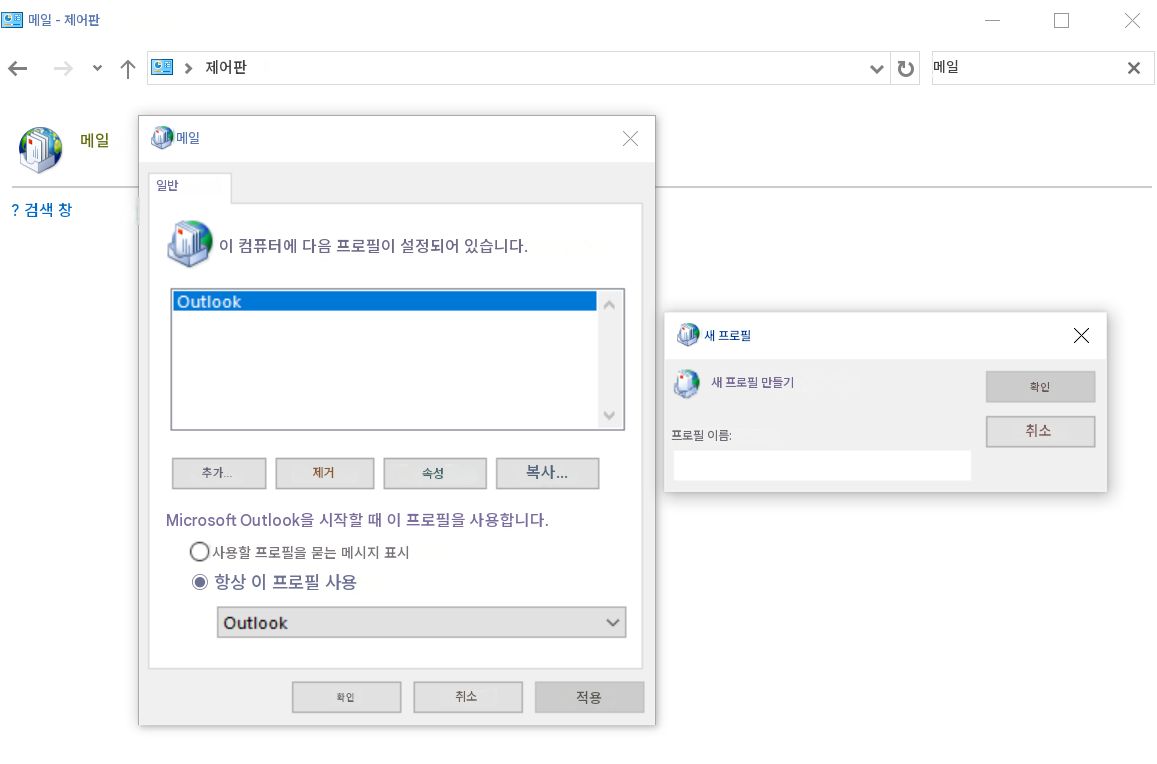Expand the address bar history dropdown
The height and width of the screenshot is (764, 1157).
[x=876, y=69]
